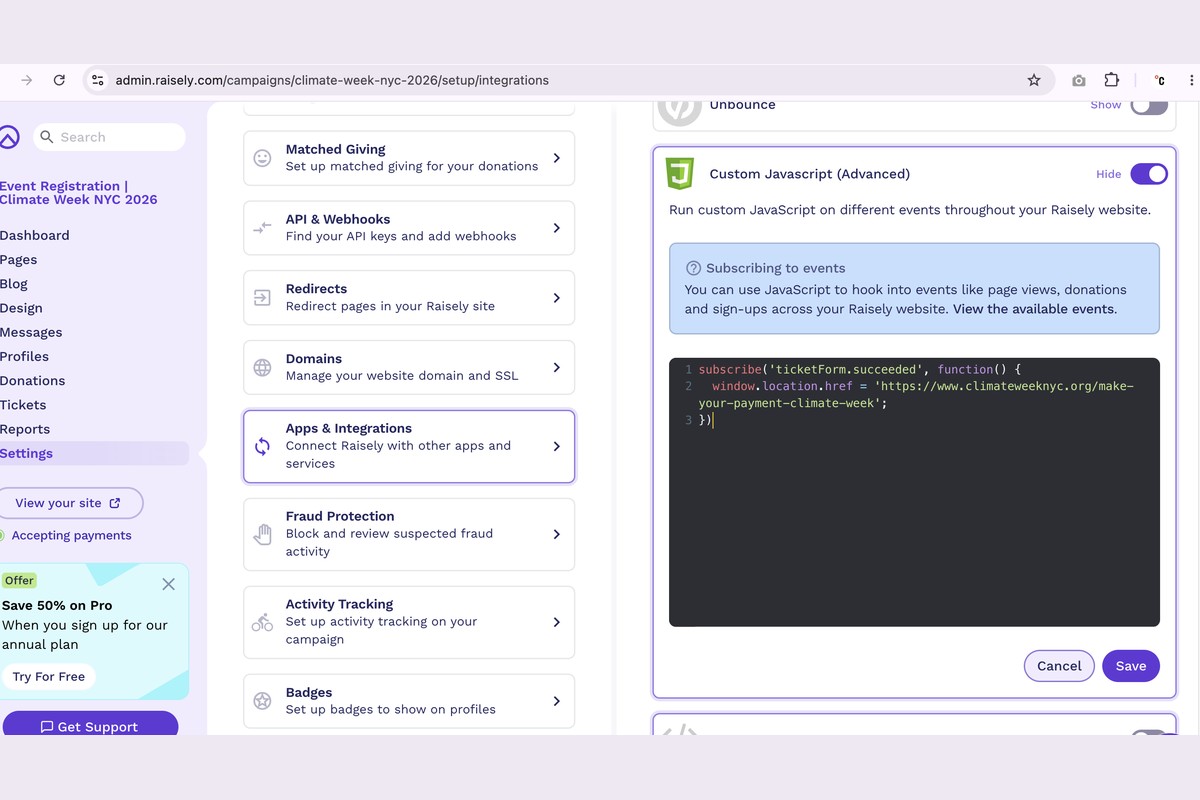Open Domains via its right chevron
Image resolution: width=1200 pixels, height=800 pixels.
(x=557, y=367)
